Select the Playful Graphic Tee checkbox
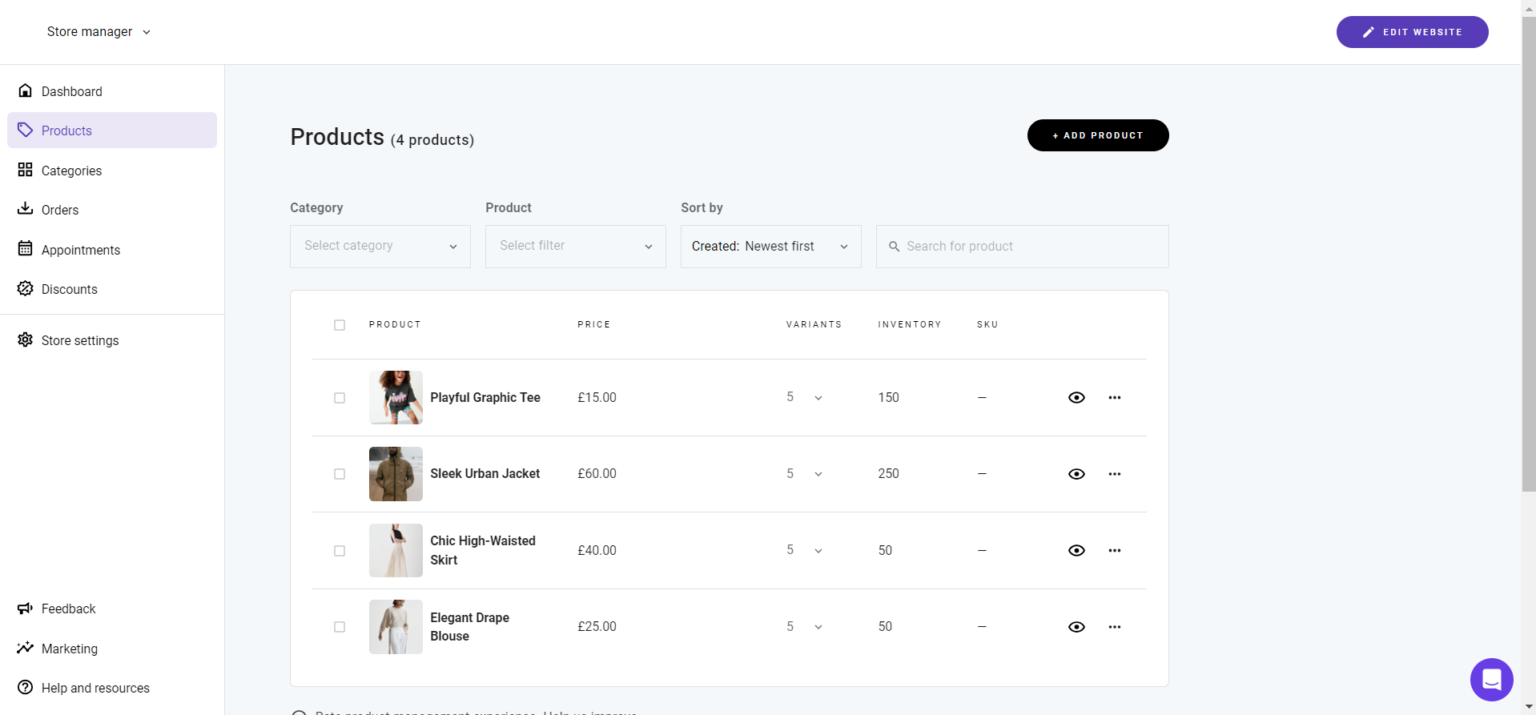Viewport: 1536px width, 715px height. point(339,397)
